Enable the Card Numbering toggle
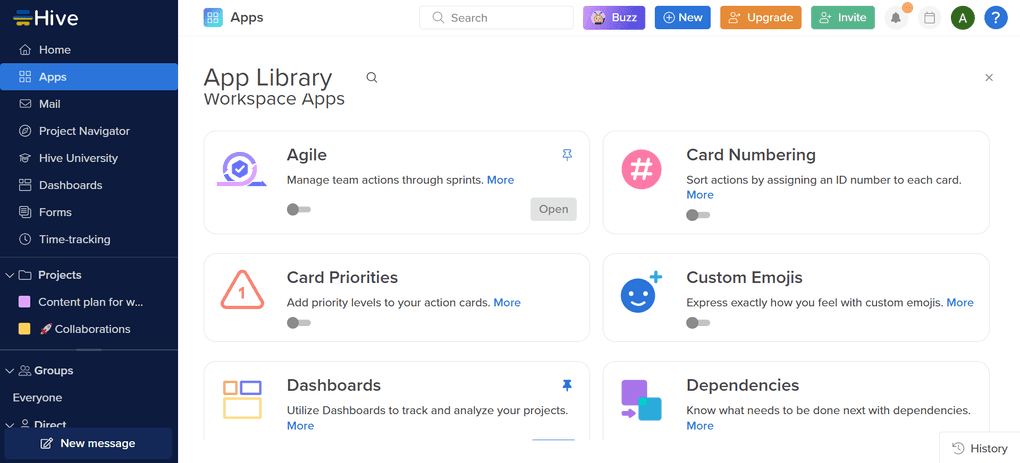 (699, 215)
